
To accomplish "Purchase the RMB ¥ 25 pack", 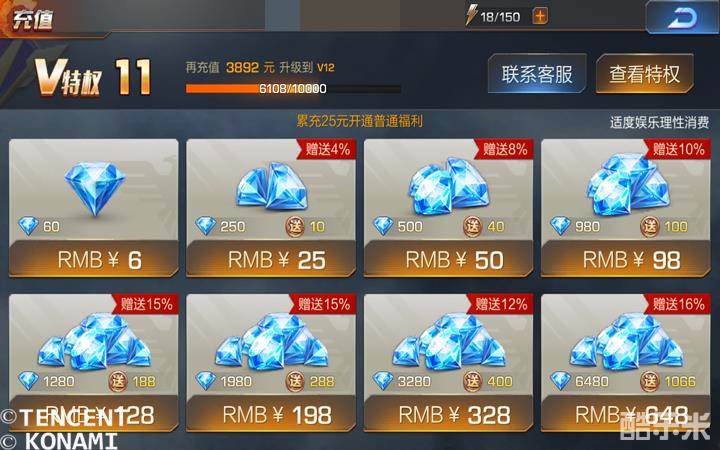I will pos(271,259).
